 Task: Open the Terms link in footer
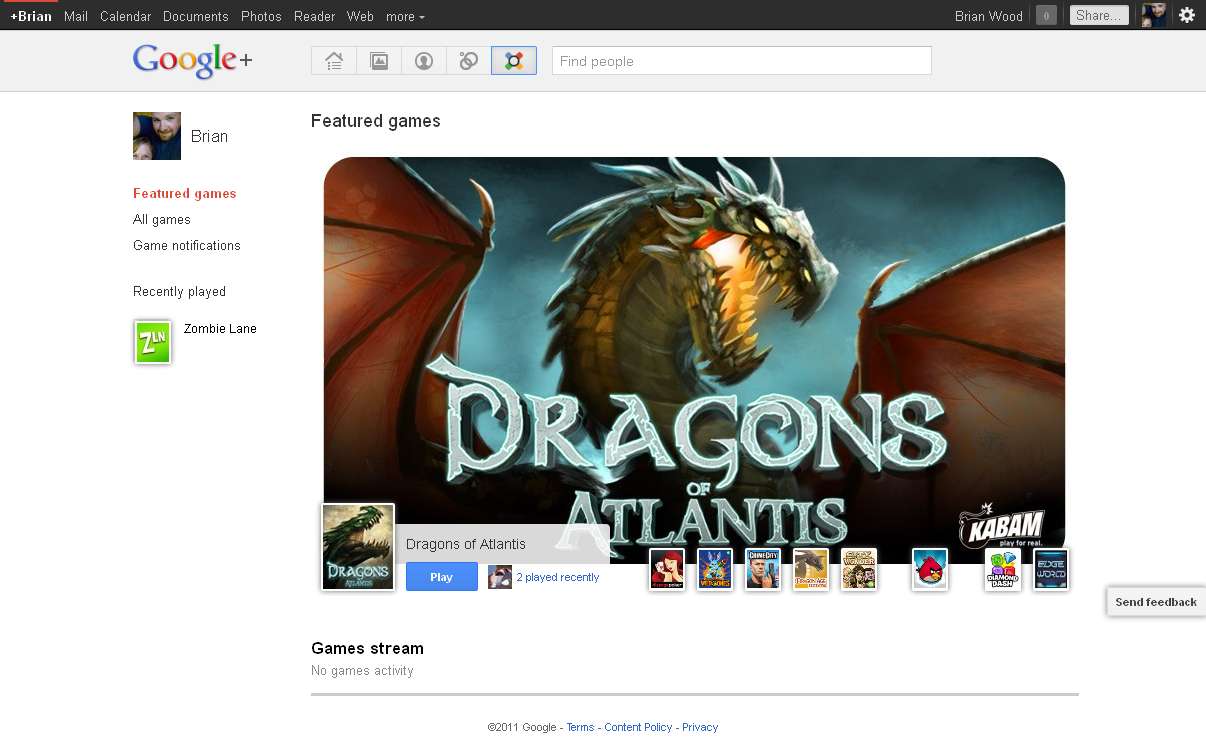tap(580, 727)
